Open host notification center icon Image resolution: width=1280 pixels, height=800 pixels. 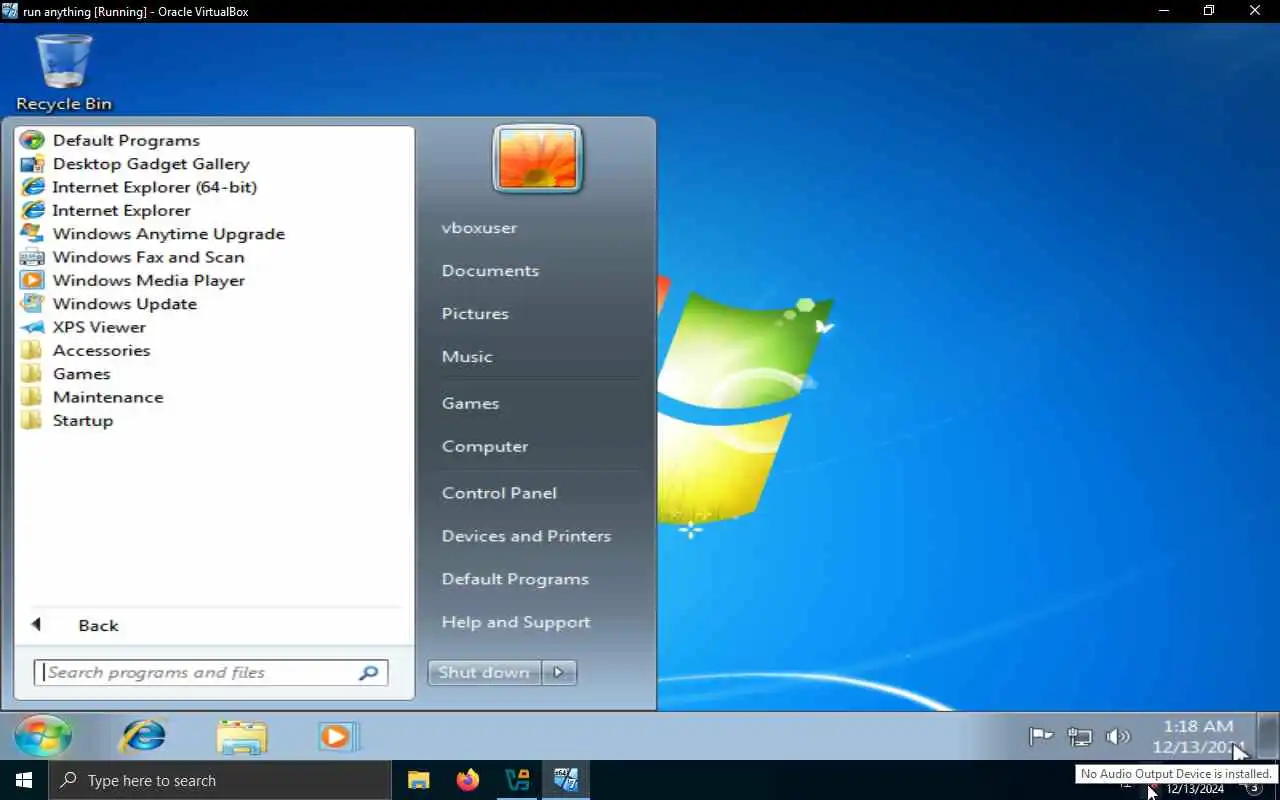coord(1253,789)
